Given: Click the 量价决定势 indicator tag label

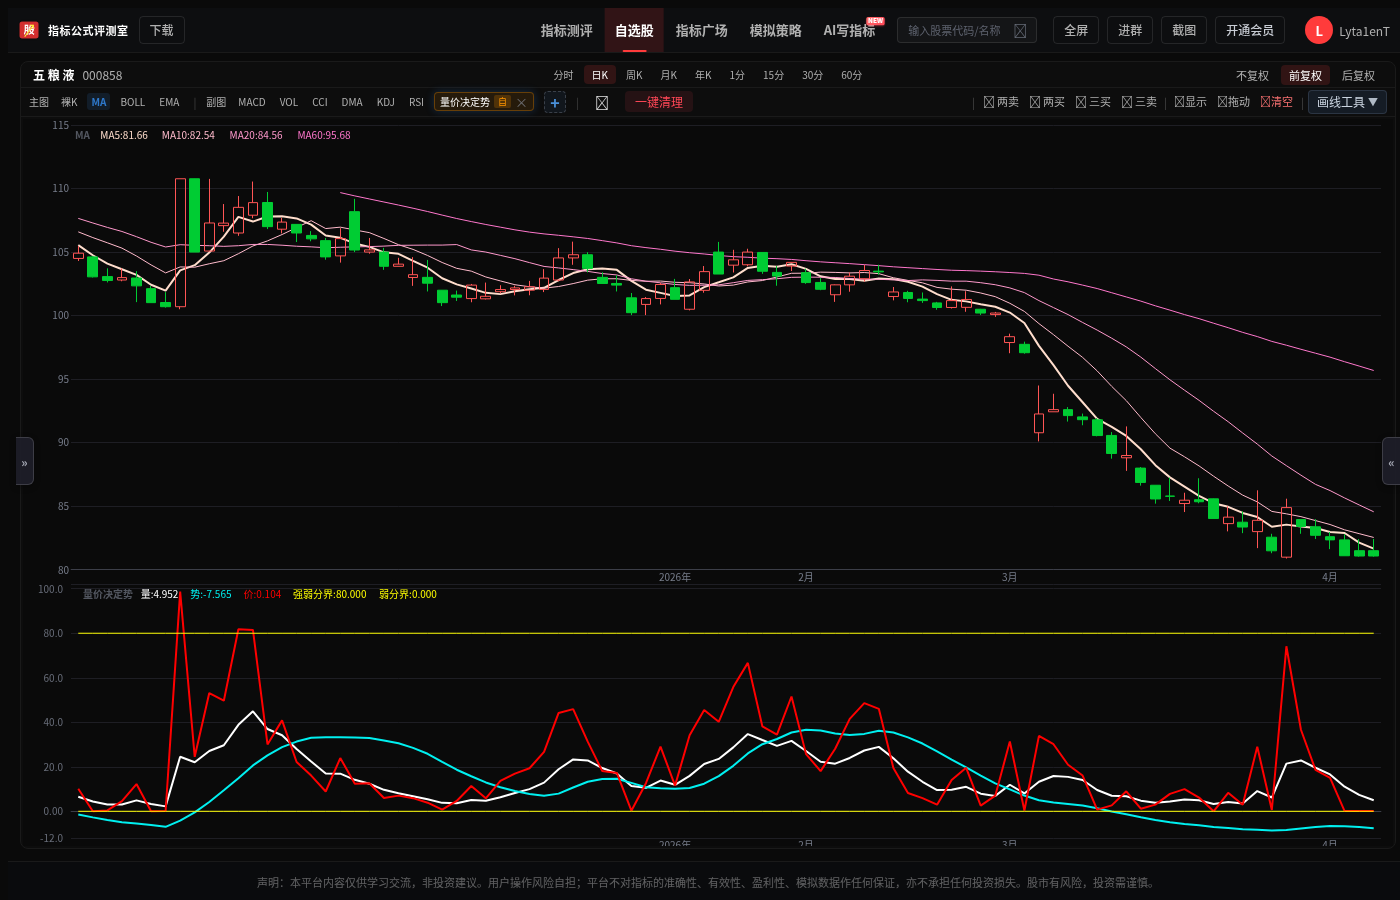Looking at the screenshot, I should 465,102.
